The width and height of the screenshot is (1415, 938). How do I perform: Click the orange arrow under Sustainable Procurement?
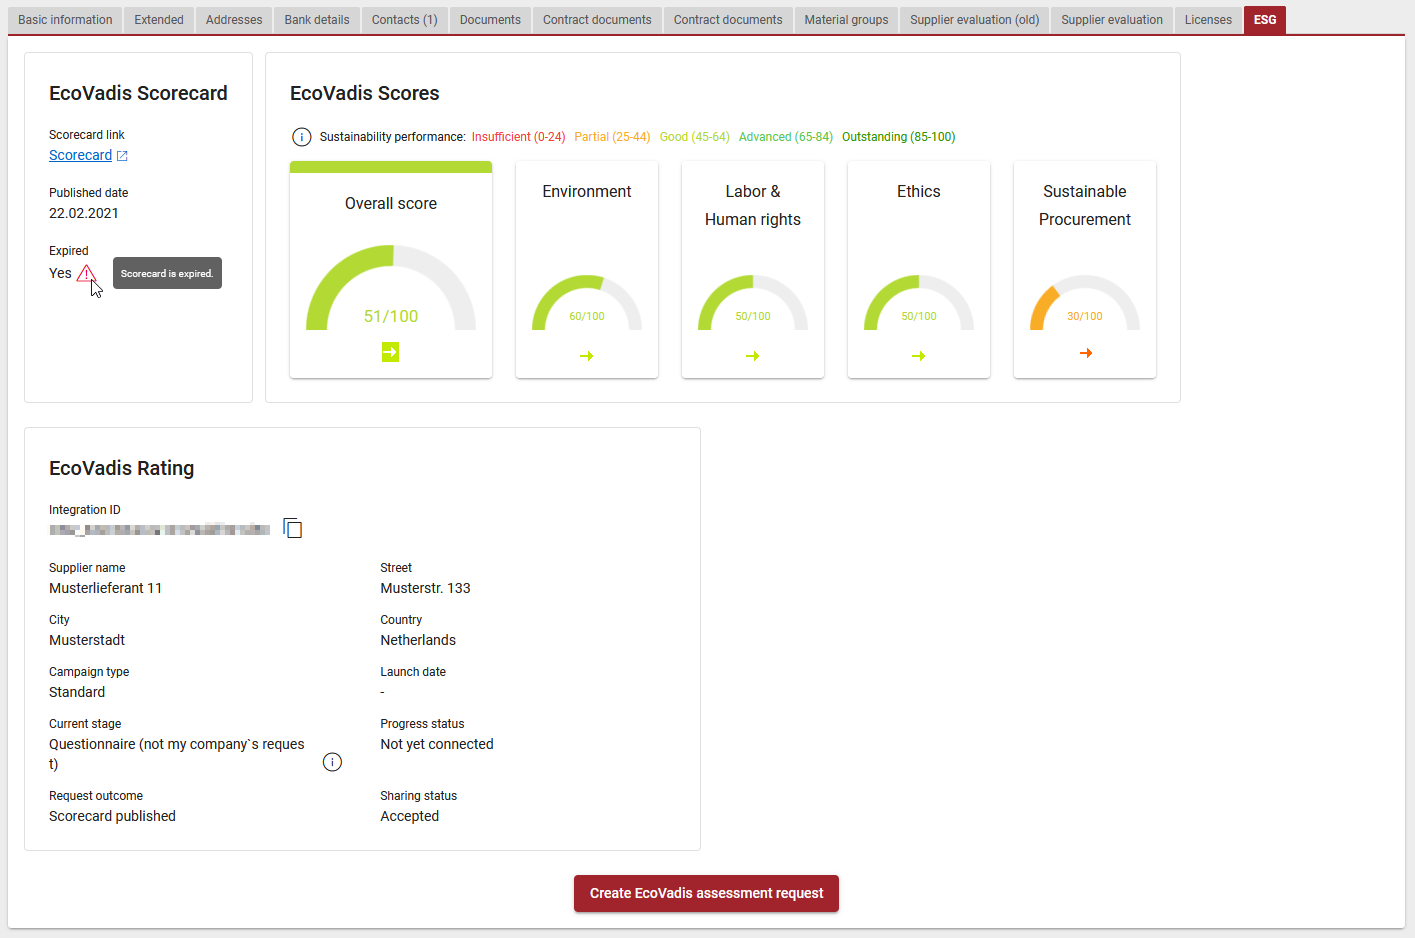pyautogui.click(x=1085, y=353)
